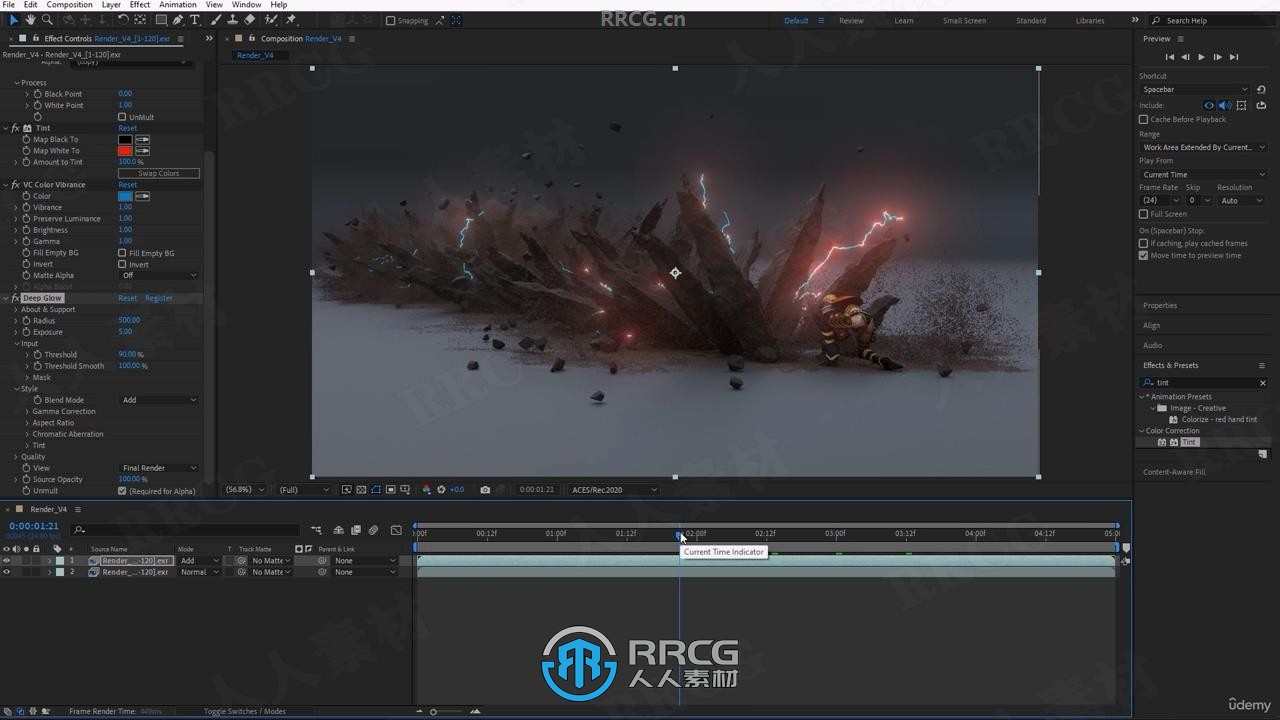The image size is (1280, 720).
Task: Click the VC Color Vibrance blue color swatch
Action: [125, 196]
